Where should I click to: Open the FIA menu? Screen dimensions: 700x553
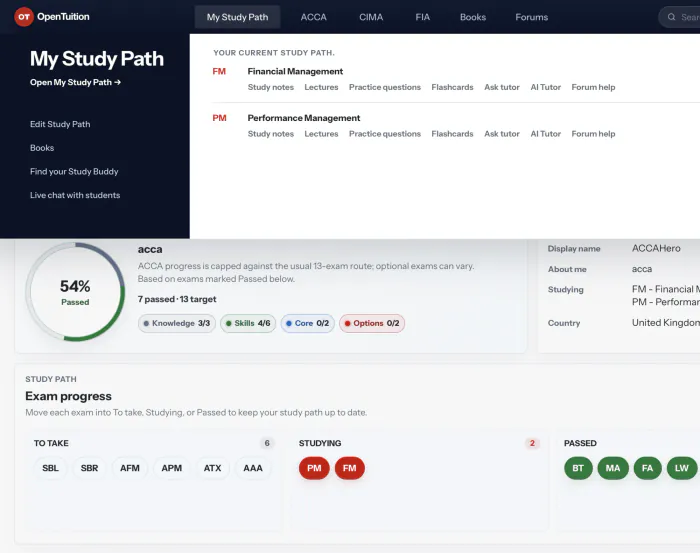point(422,17)
